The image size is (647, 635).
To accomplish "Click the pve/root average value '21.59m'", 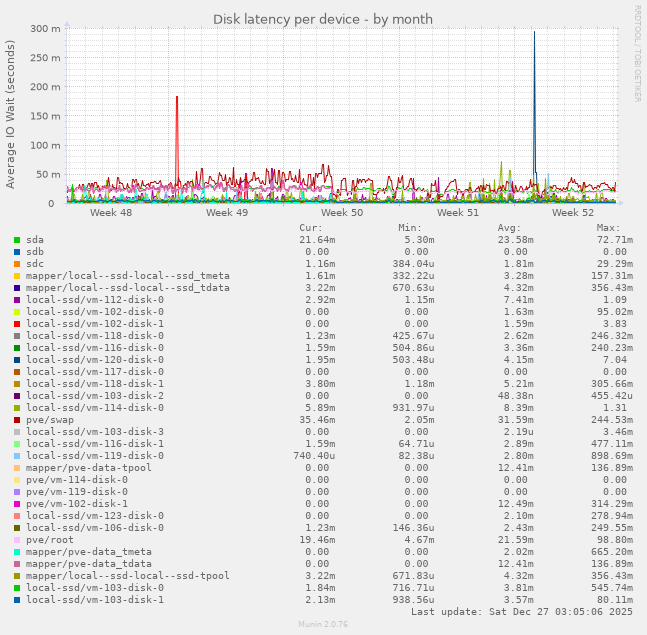I will click(x=515, y=540).
